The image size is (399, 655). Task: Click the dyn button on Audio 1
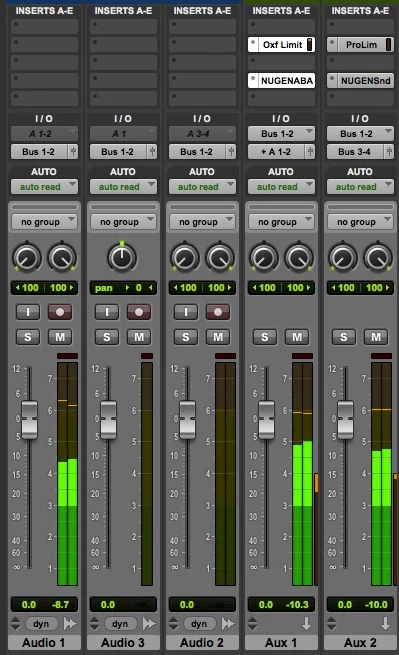click(41, 624)
